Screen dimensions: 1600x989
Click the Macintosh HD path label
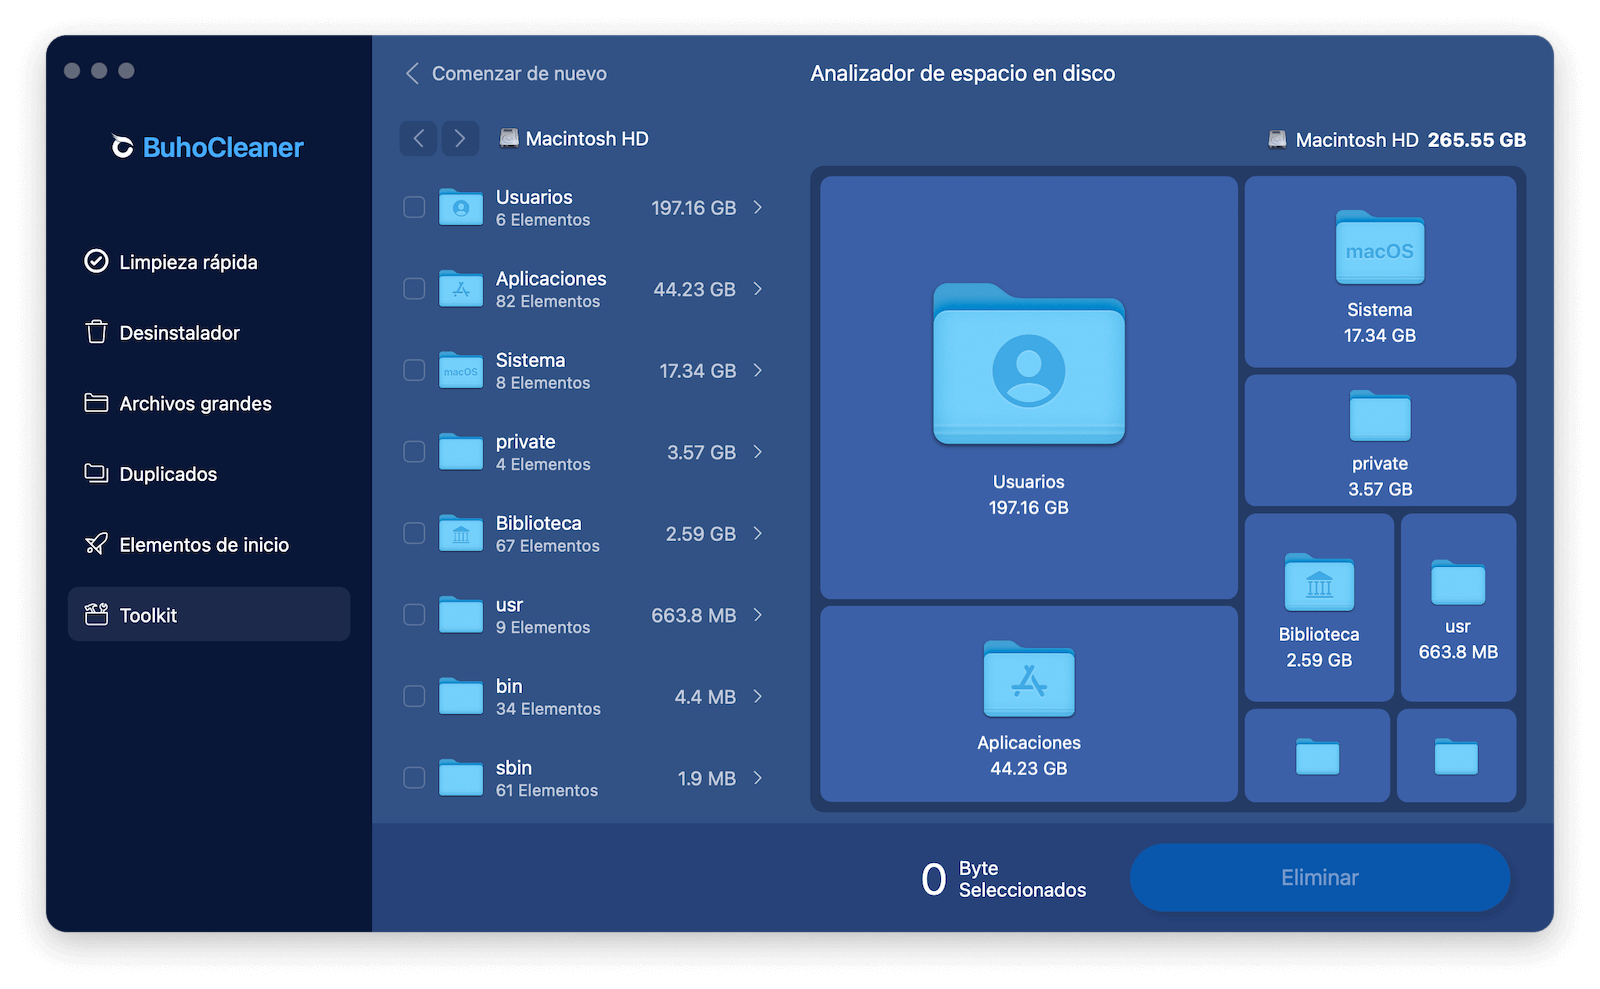tap(574, 138)
